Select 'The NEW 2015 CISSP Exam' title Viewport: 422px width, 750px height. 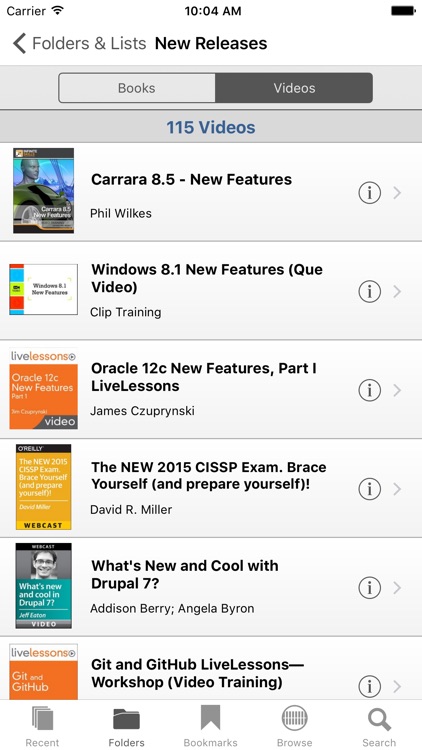[x=209, y=475]
